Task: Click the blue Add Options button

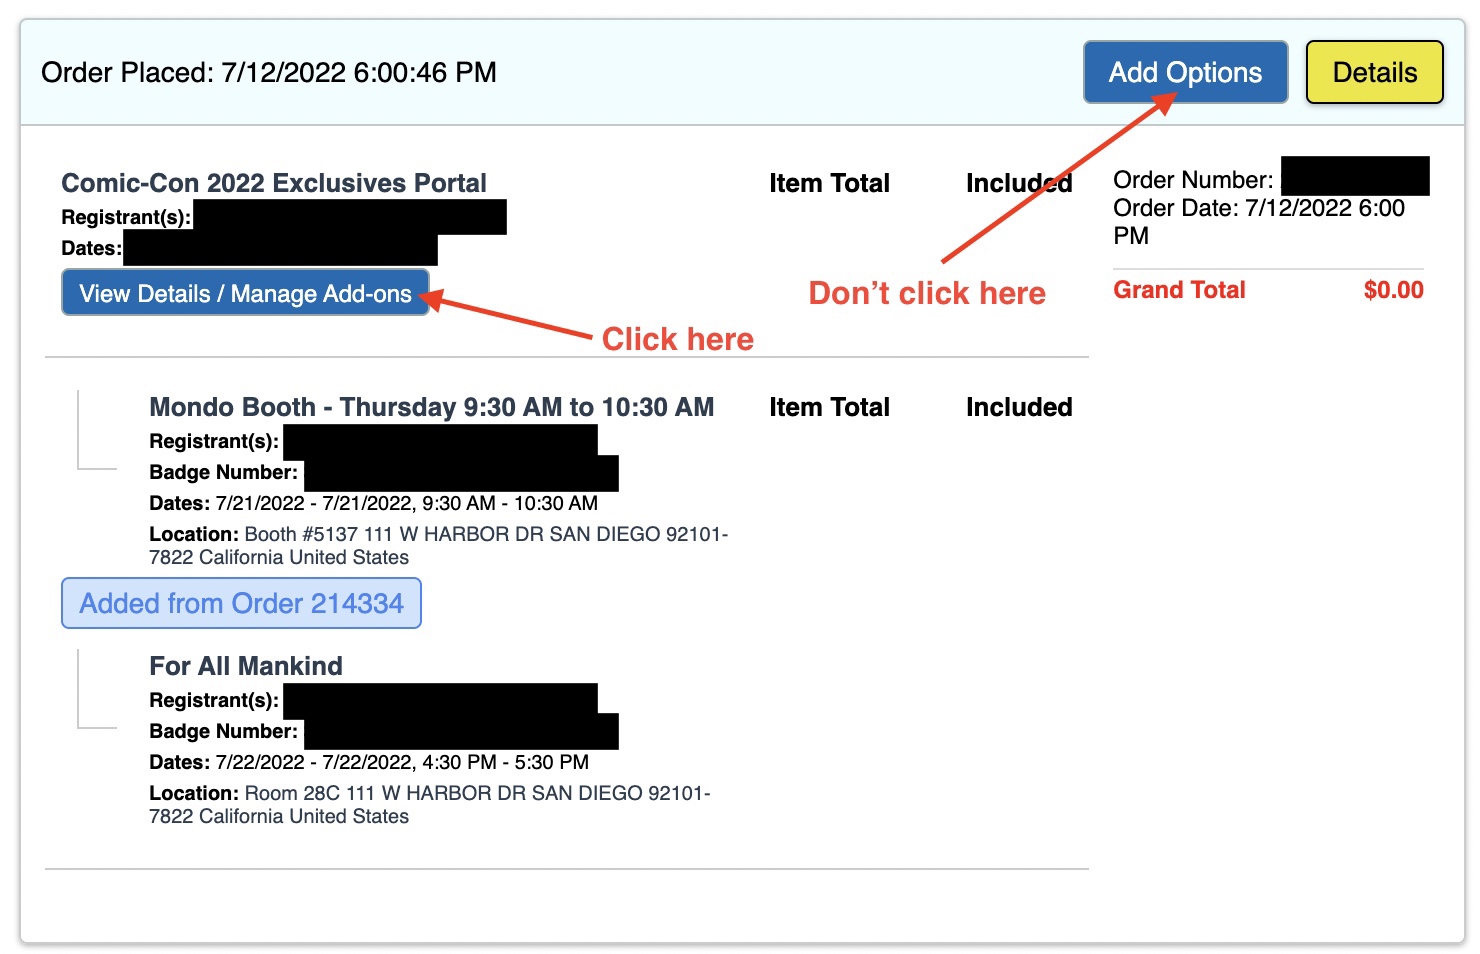Action: coord(1185,72)
